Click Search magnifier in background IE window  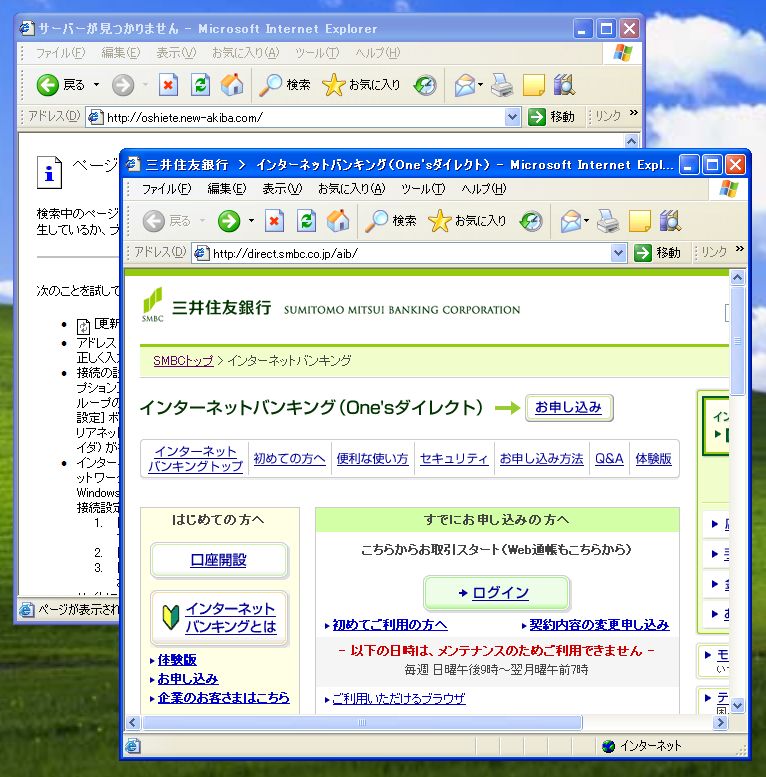pyautogui.click(x=271, y=85)
